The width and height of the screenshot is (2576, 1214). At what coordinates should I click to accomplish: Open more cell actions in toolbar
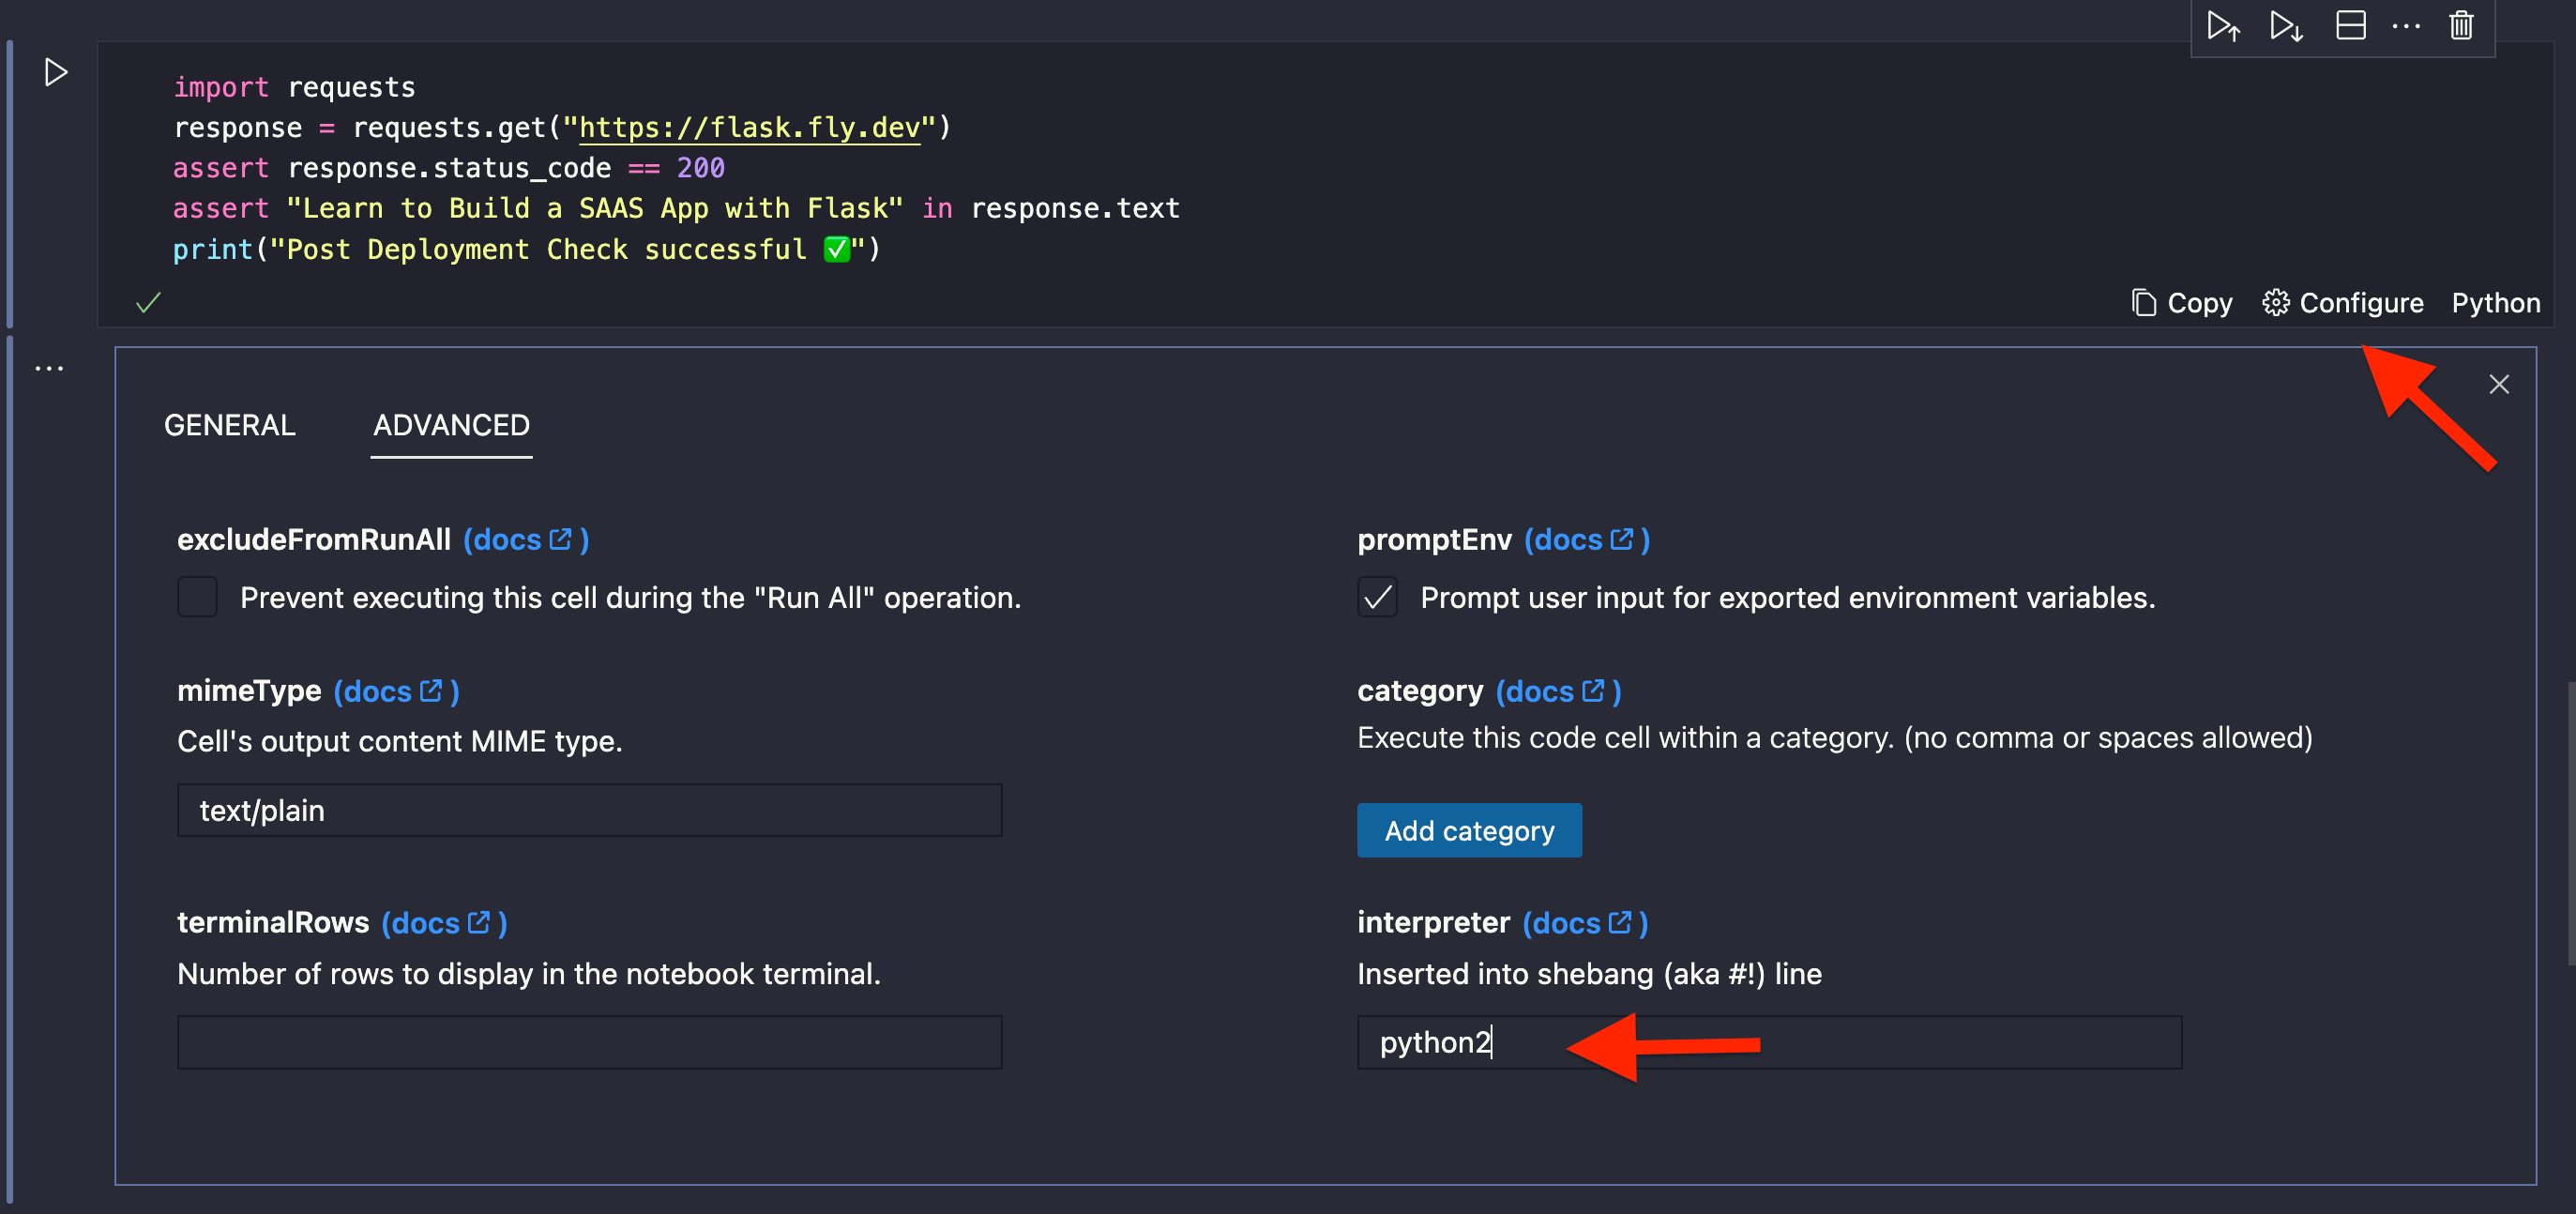click(2405, 25)
